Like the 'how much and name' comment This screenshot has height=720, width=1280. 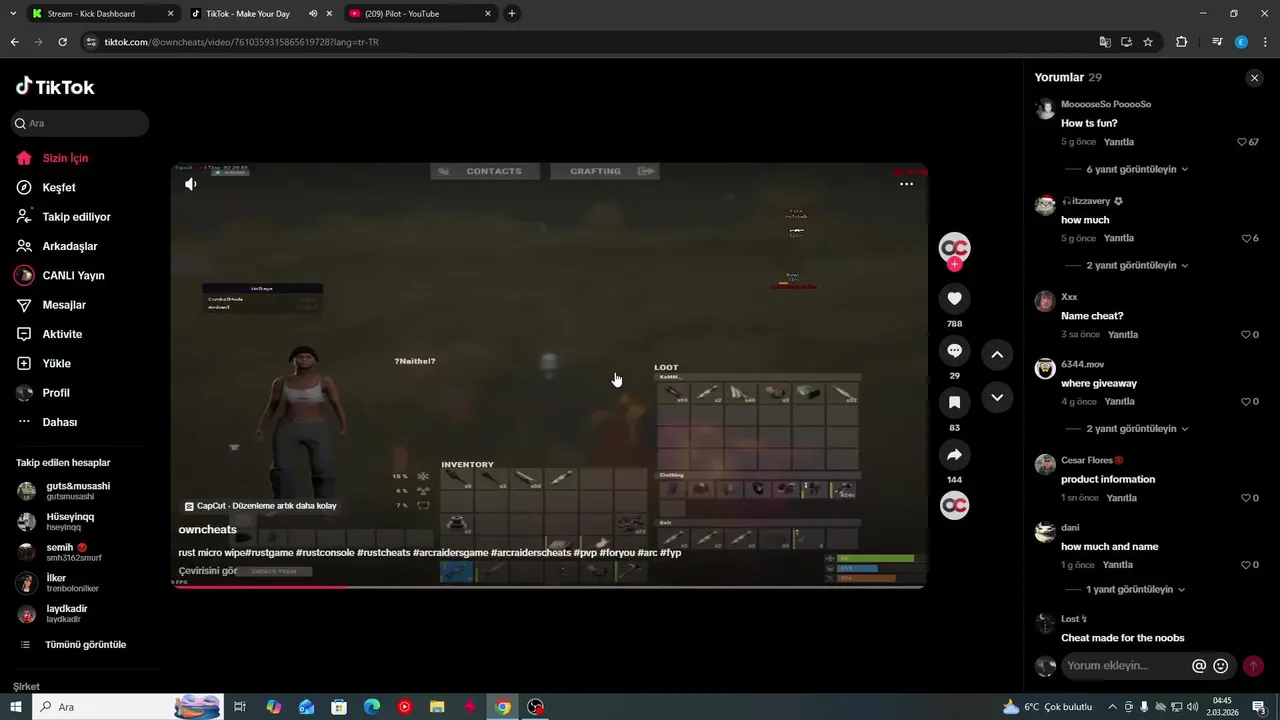[x=1246, y=564]
